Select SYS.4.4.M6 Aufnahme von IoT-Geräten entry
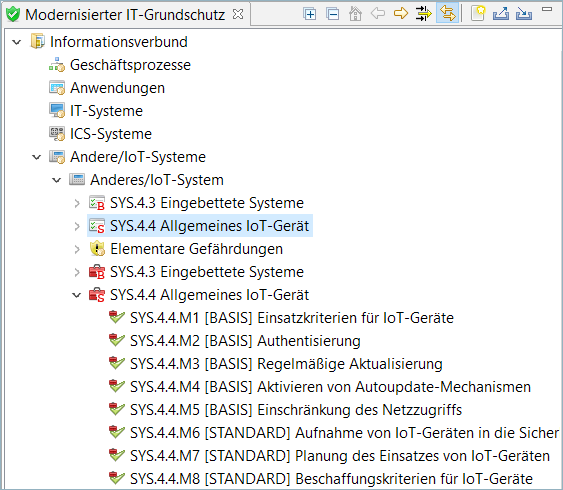Screen dimensions: 563x490 pos(344,433)
